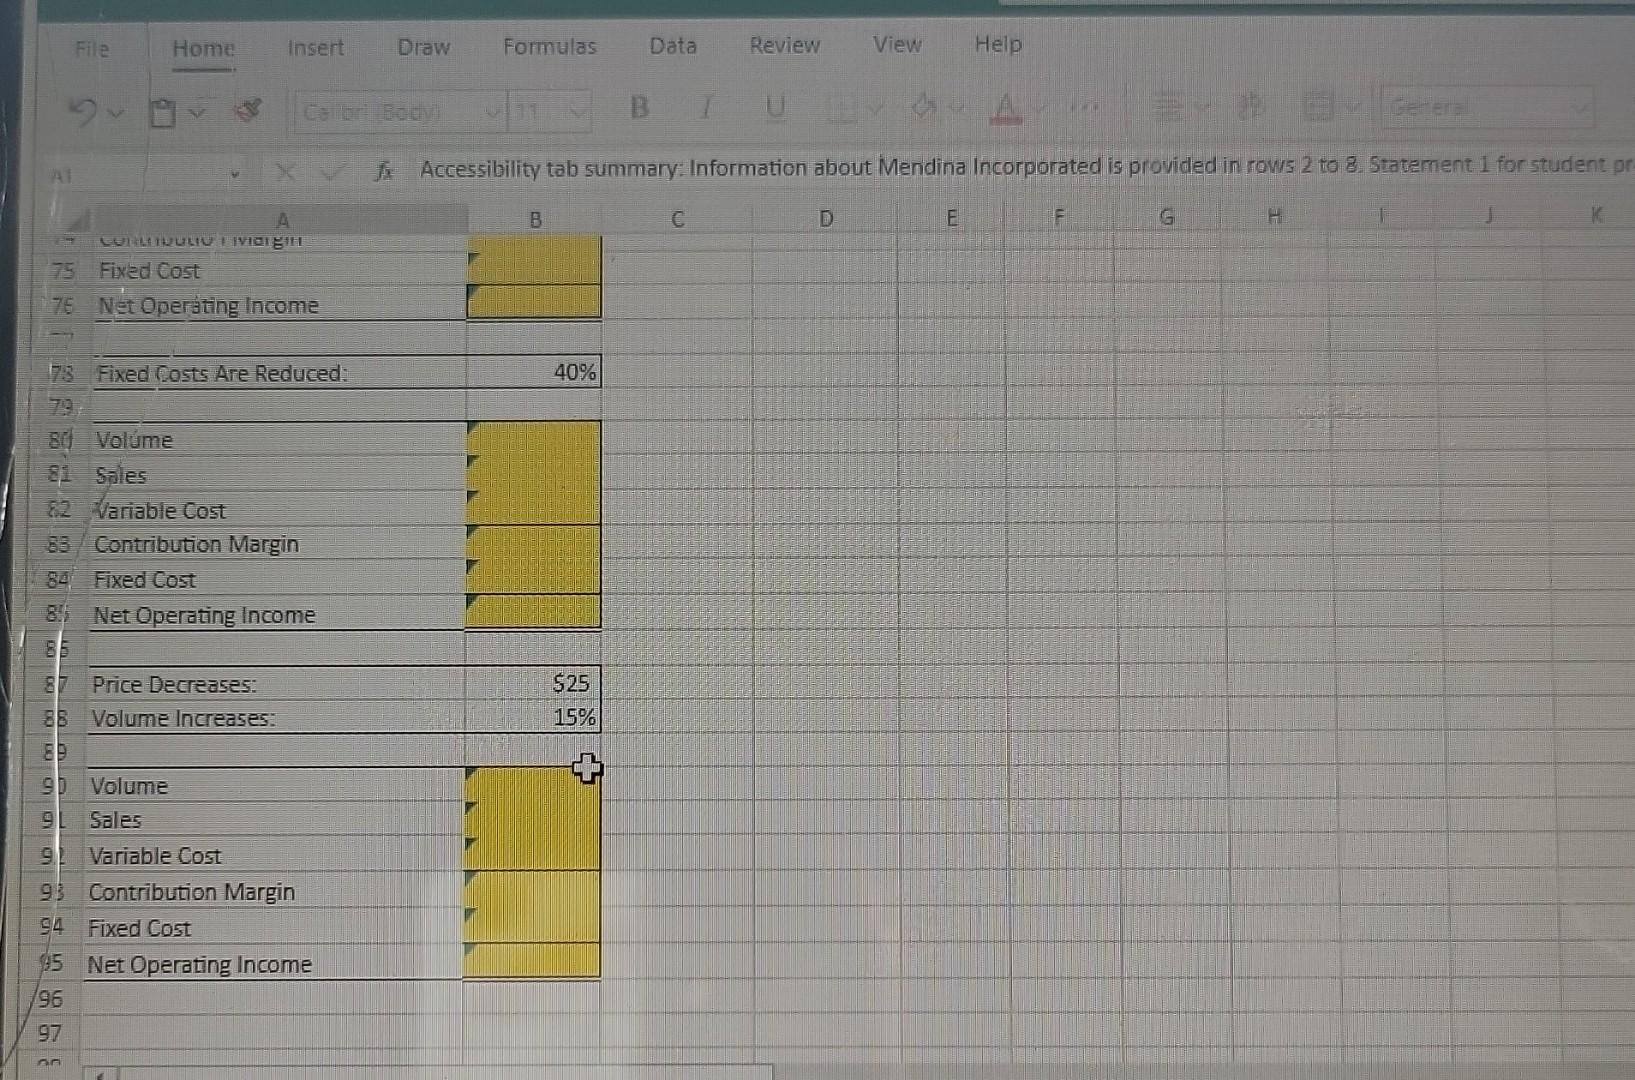
Task: Select the $25 price decrease cell
Action: tap(532, 683)
